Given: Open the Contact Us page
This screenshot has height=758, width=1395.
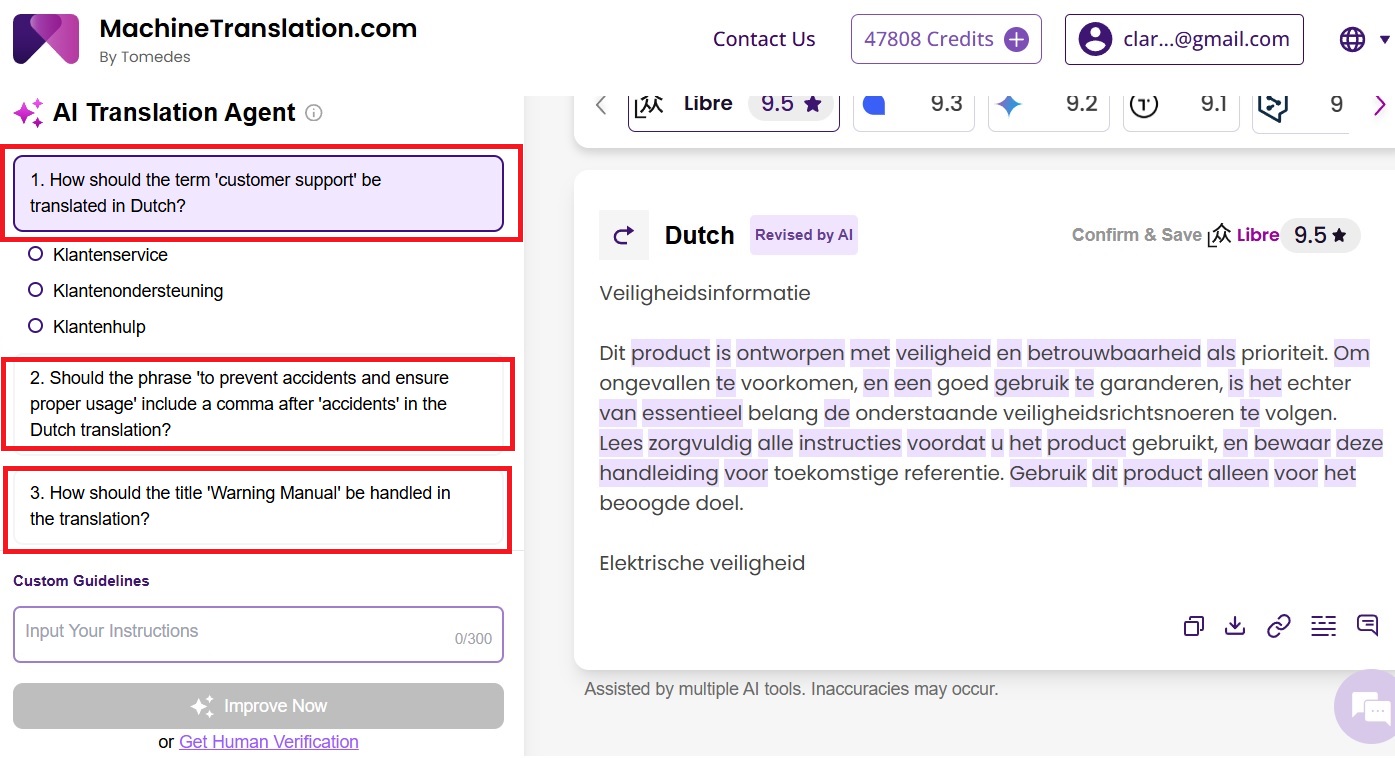Looking at the screenshot, I should pos(764,39).
